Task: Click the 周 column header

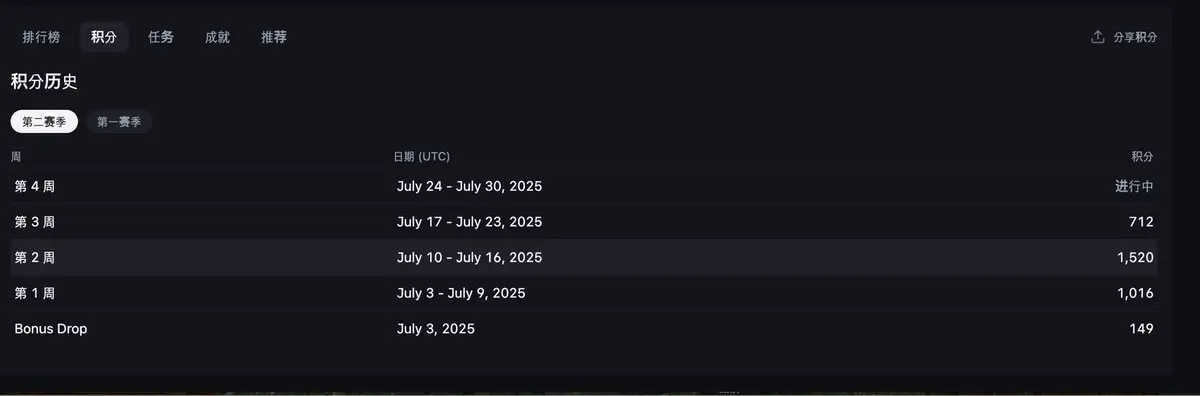Action: point(16,157)
